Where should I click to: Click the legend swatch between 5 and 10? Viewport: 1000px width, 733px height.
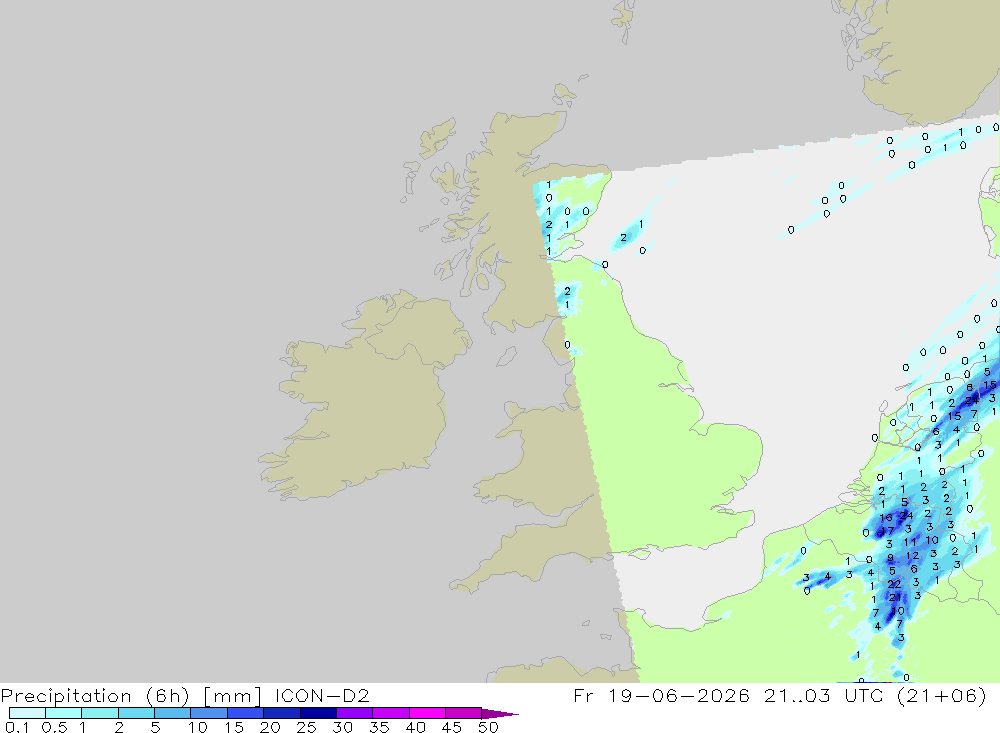click(173, 713)
